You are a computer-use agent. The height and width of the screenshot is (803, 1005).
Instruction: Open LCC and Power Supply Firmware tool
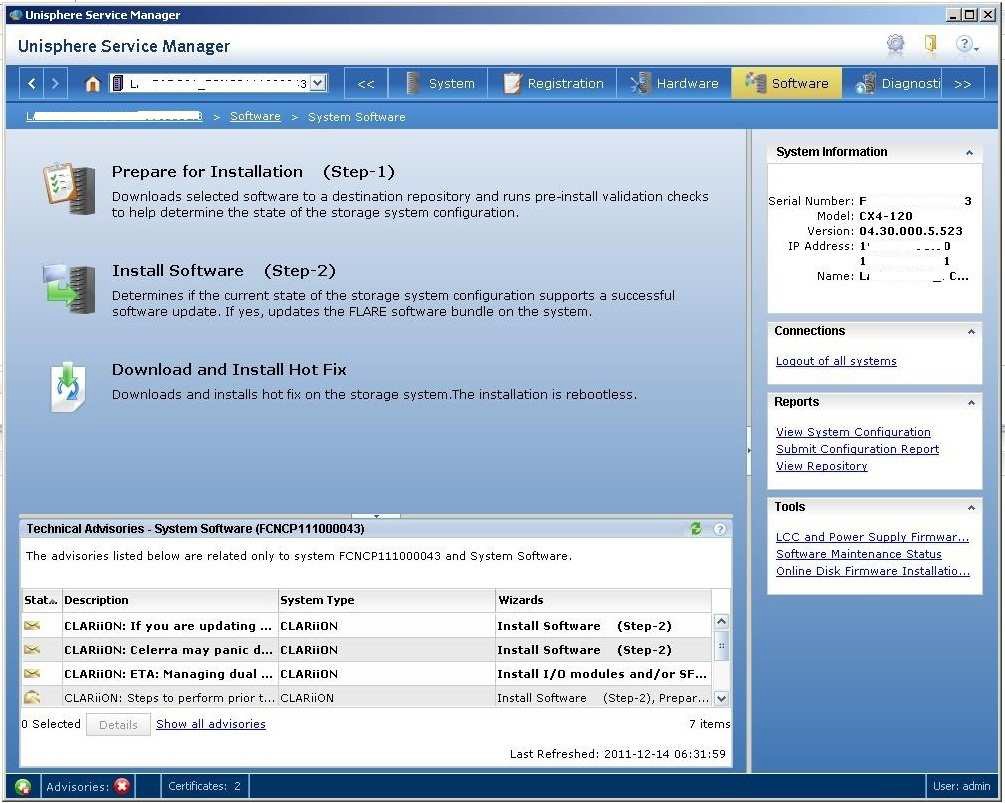(872, 537)
